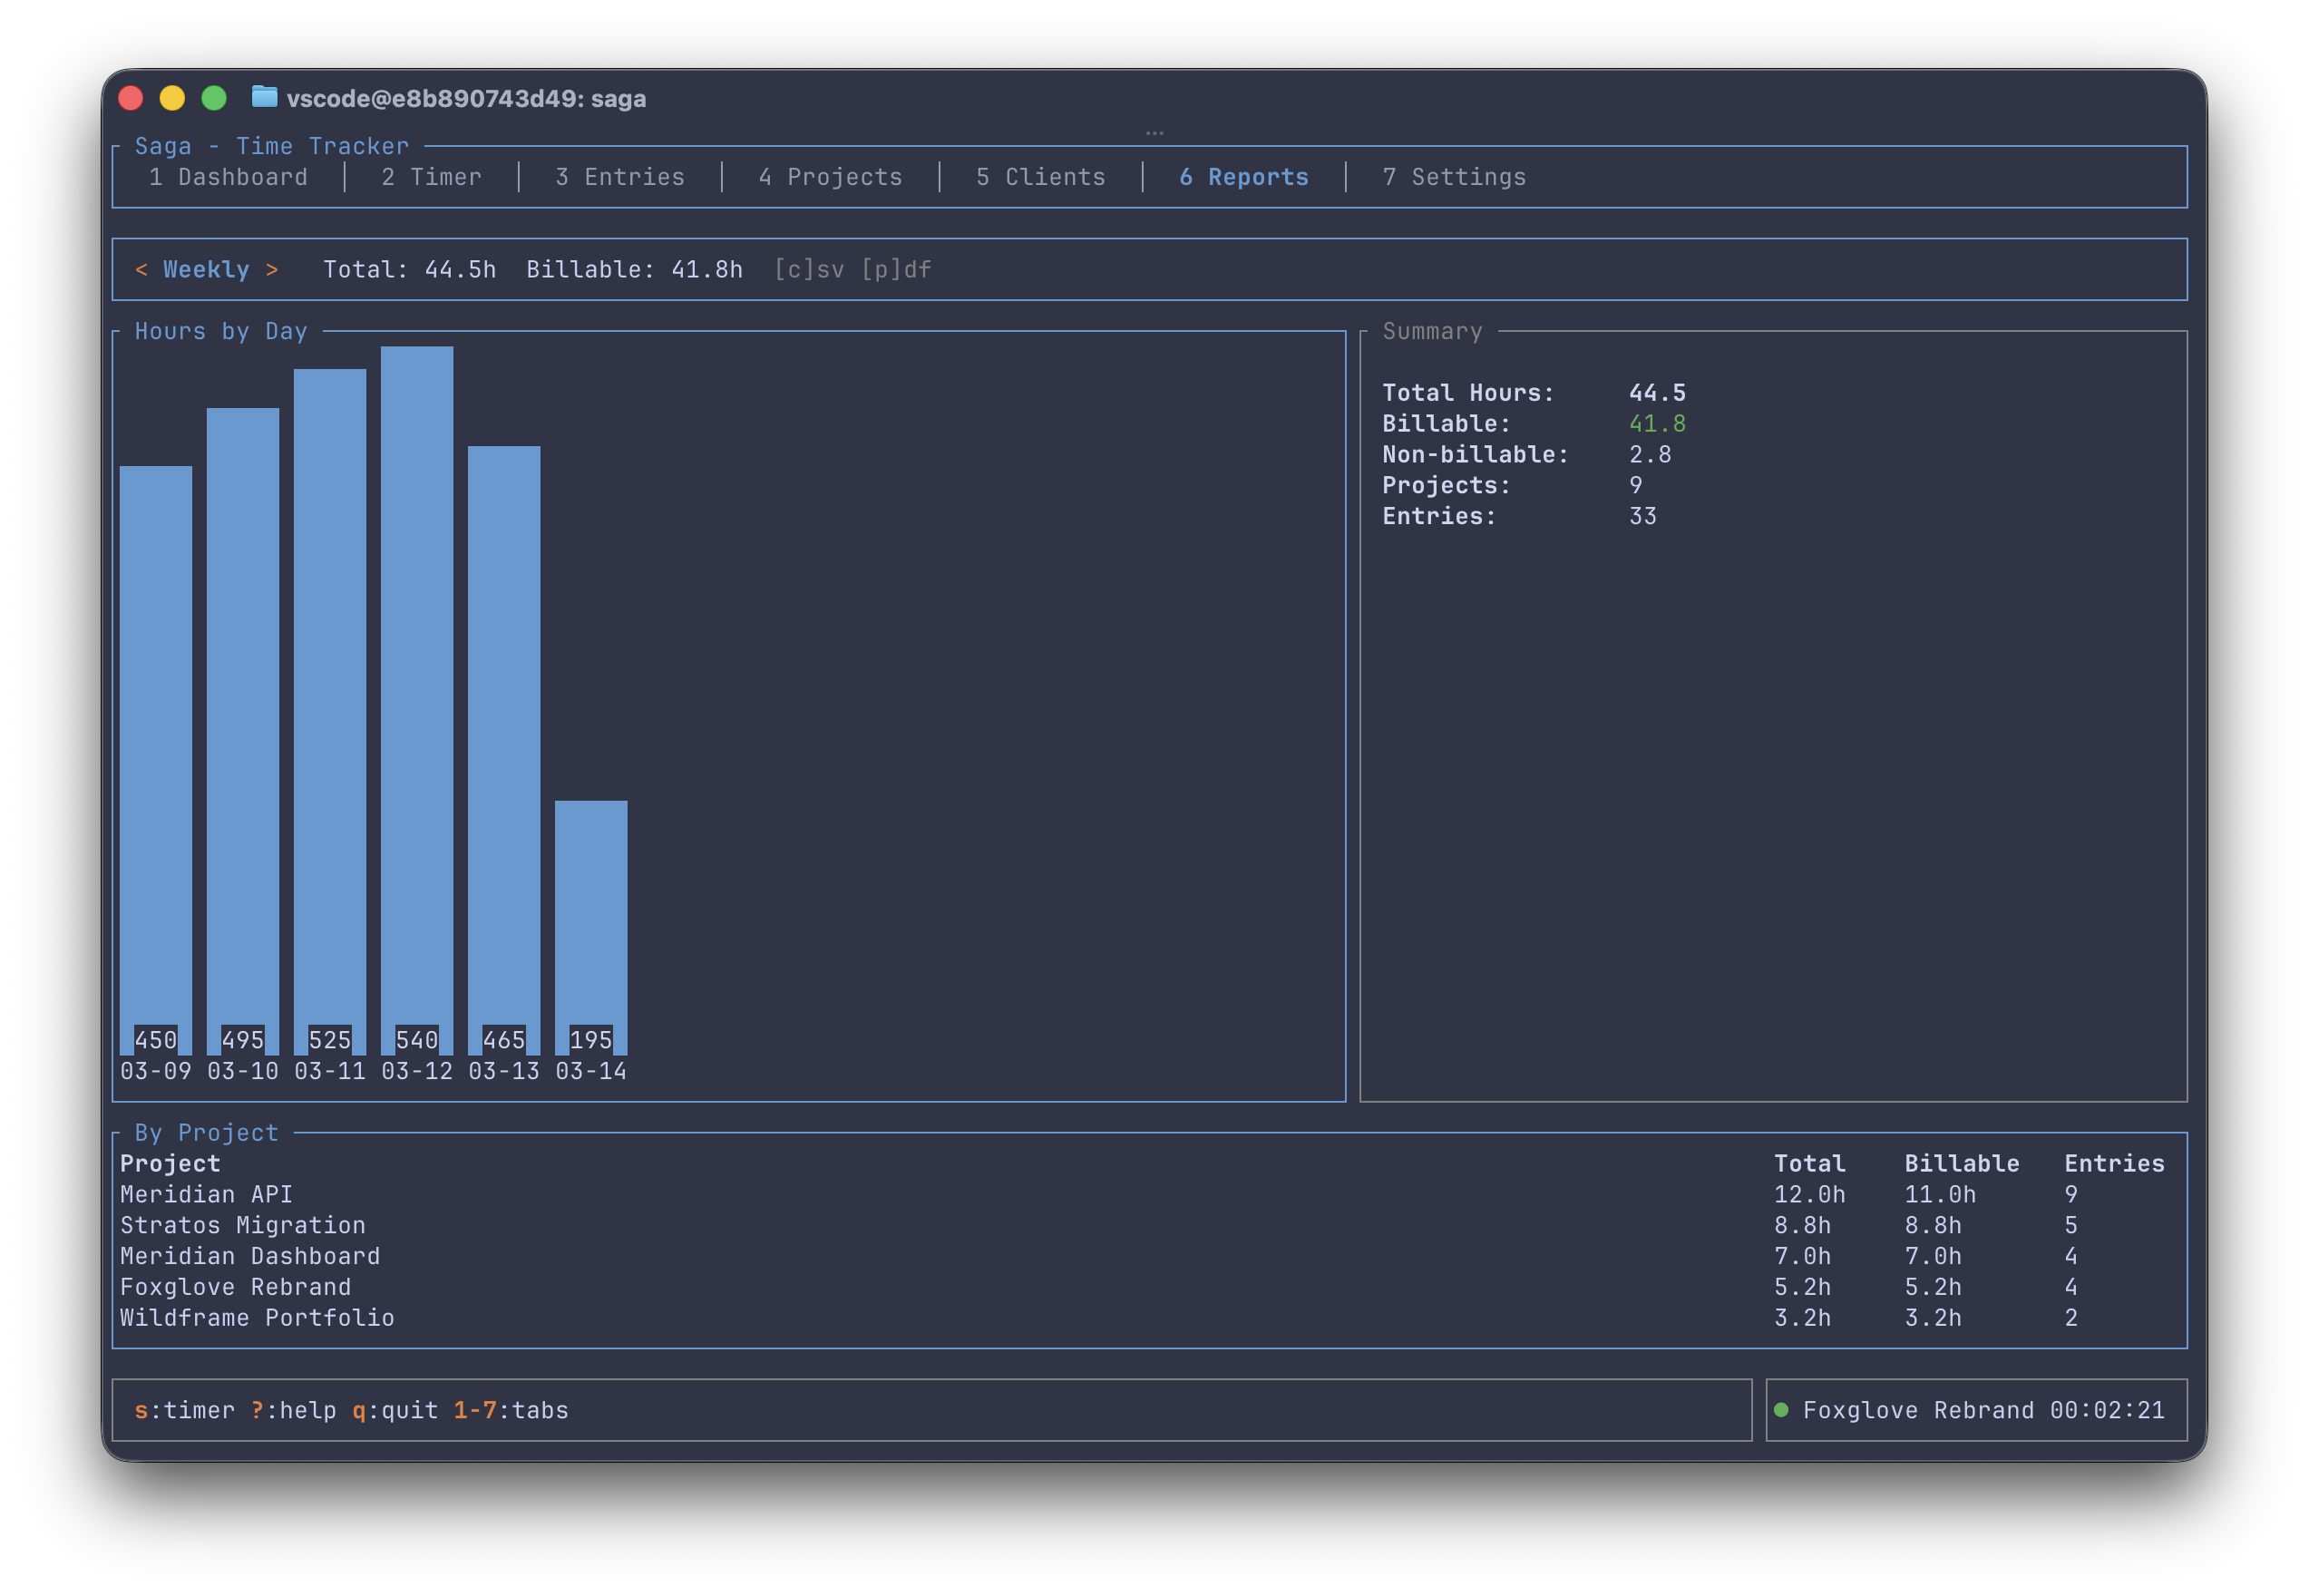Select the Wildframe Portfolio row
This screenshot has height=1596, width=2309.
tap(257, 1318)
